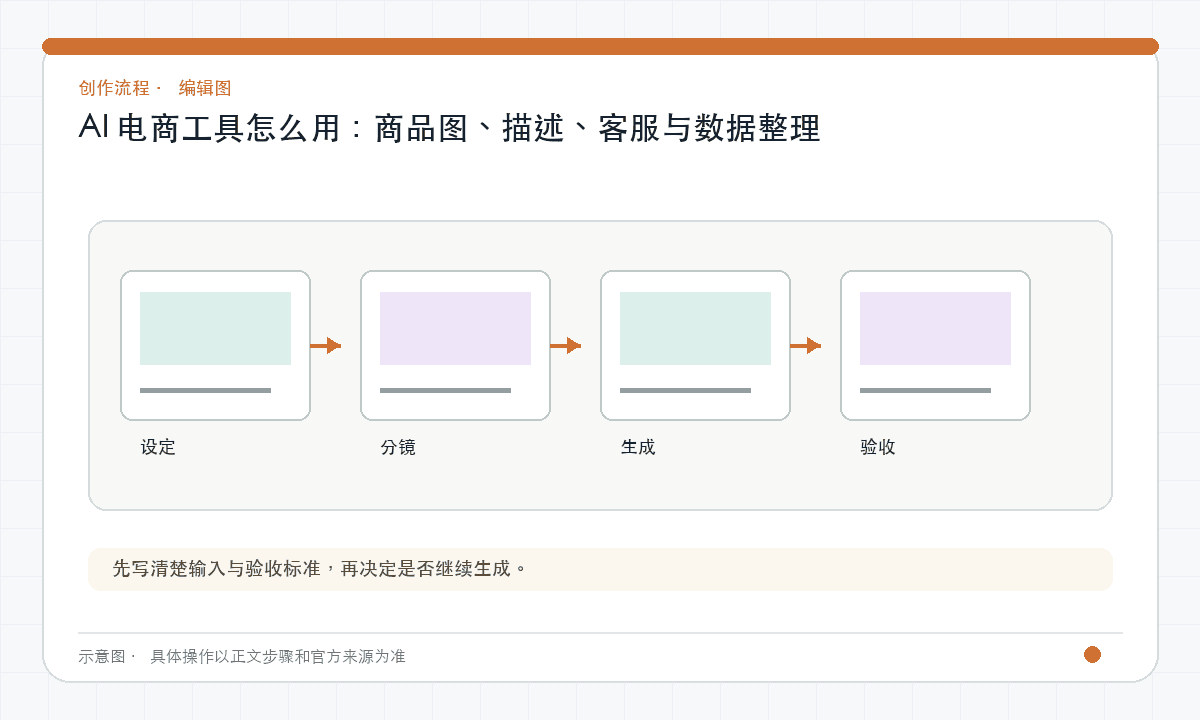The height and width of the screenshot is (720, 1200).
Task: Click the 设定 label text
Action: [x=158, y=447]
